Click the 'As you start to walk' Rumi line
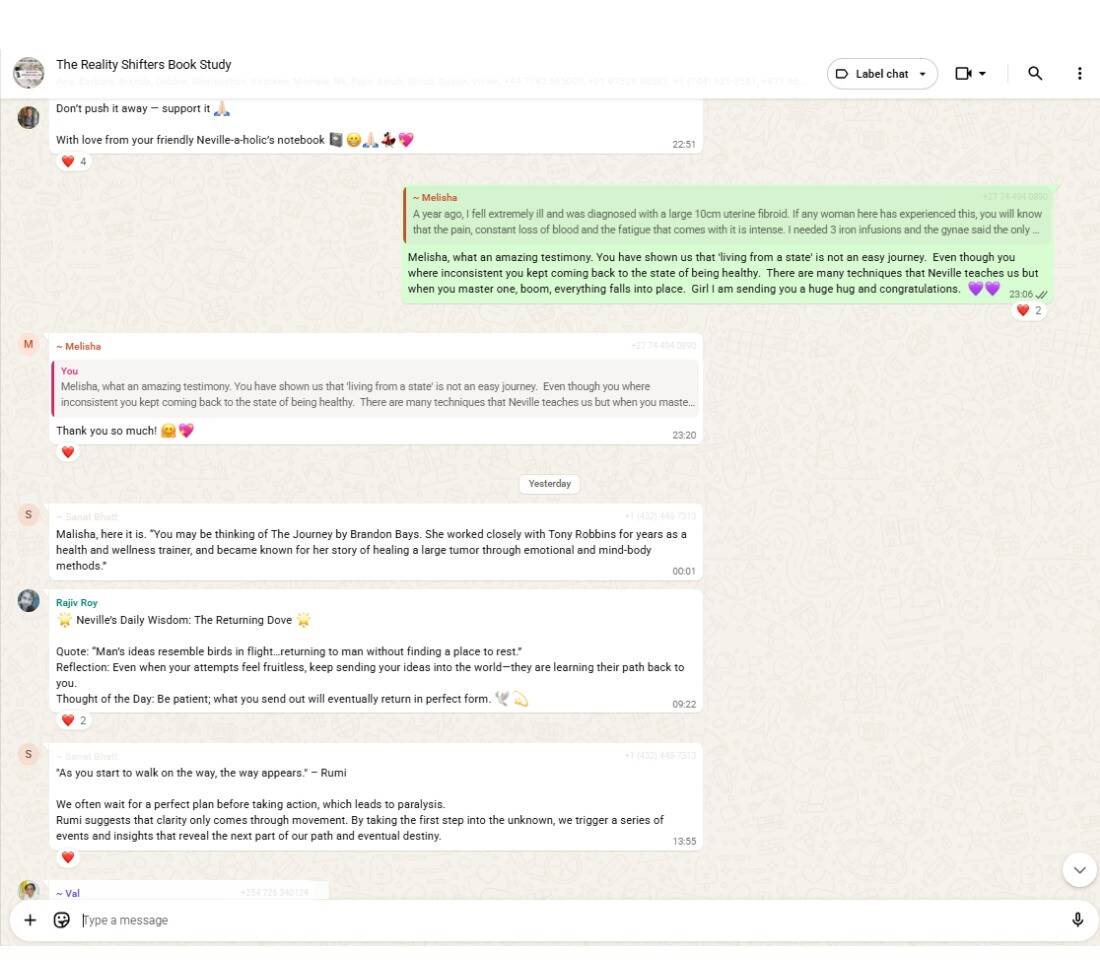The width and height of the screenshot is (1100, 980). point(201,772)
